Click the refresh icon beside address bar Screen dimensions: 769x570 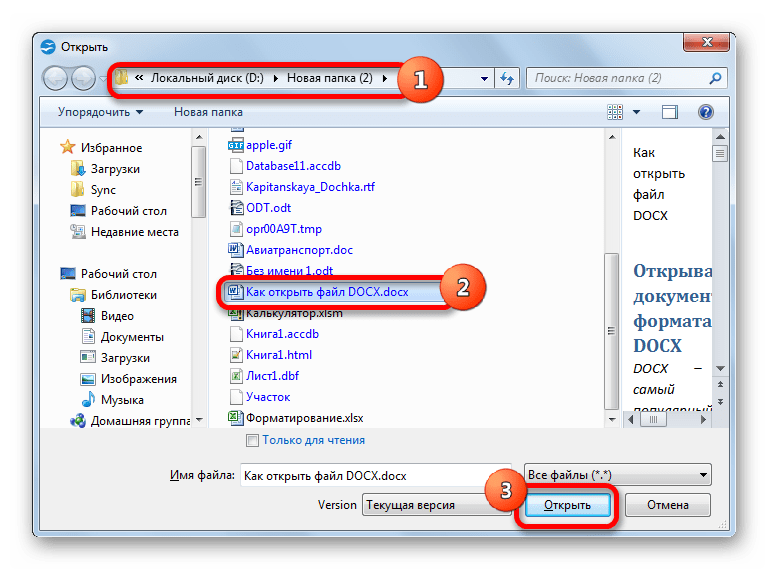coord(507,78)
